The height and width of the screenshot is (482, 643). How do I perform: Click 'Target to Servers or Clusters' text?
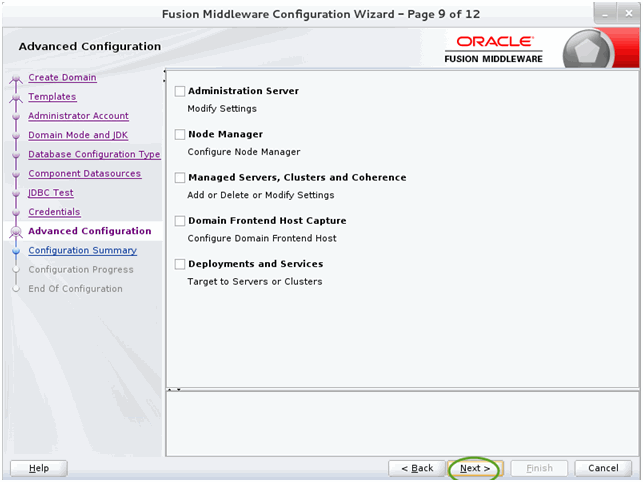click(x=255, y=282)
